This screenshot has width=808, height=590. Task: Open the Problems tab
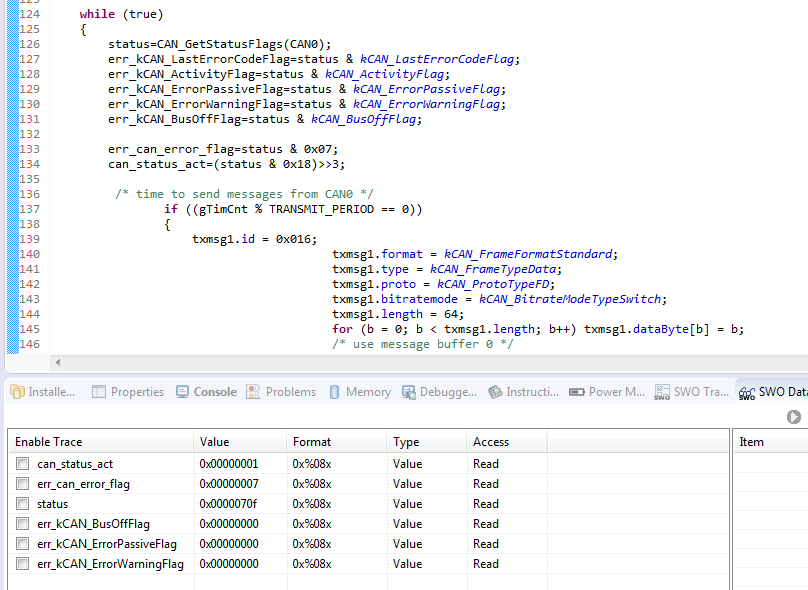click(x=281, y=392)
